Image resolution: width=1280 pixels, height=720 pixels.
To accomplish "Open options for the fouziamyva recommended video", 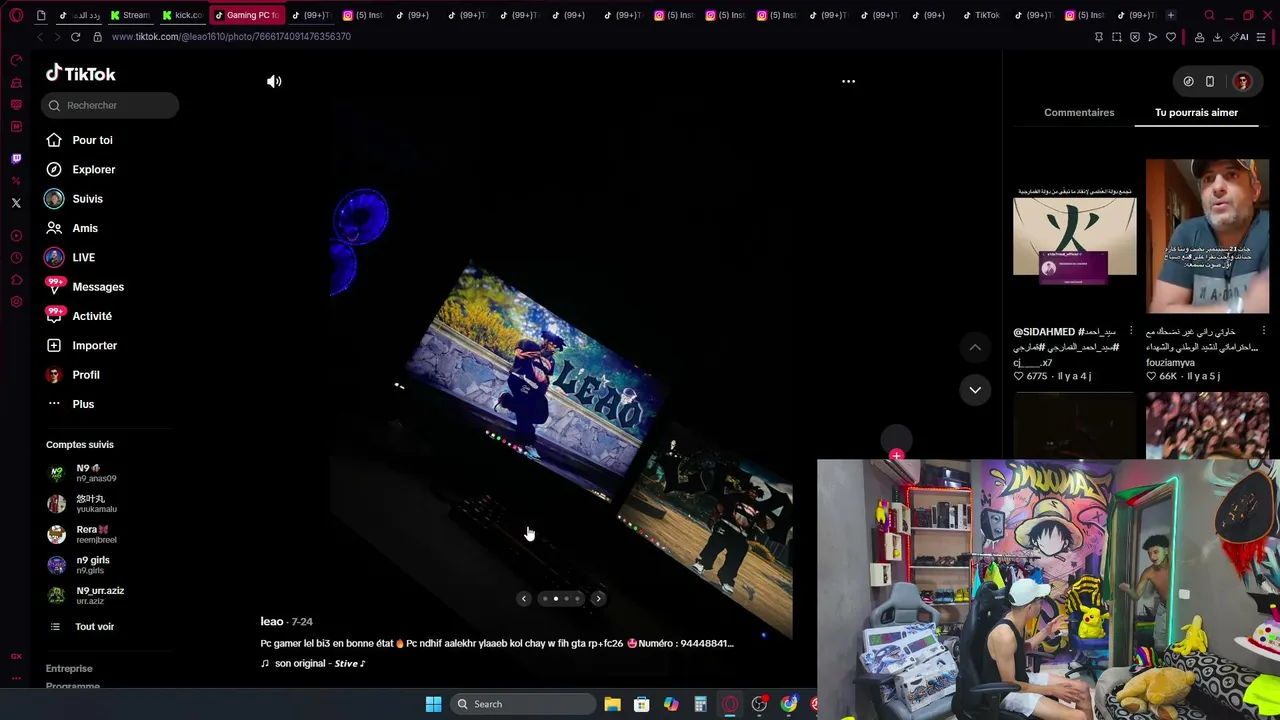I will [1264, 331].
